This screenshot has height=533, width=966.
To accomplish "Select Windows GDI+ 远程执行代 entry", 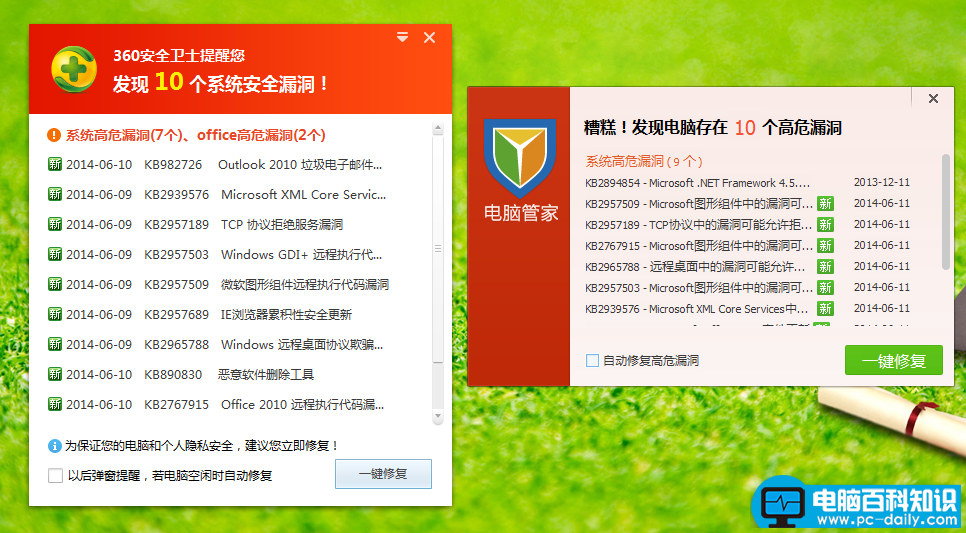I will pyautogui.click(x=302, y=254).
